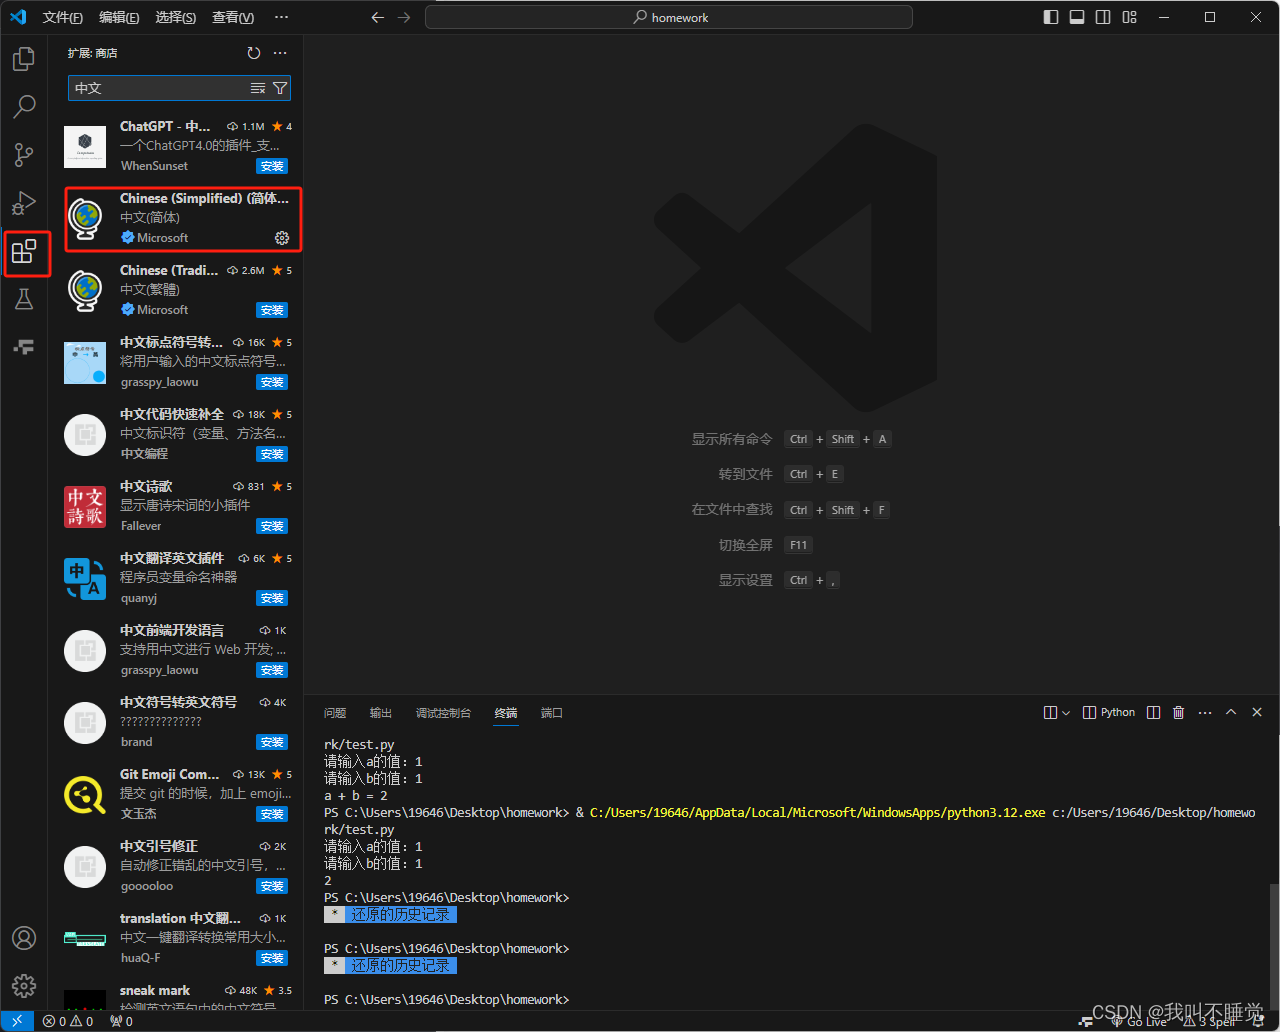Install the 中文符号转英文符号 extension
The height and width of the screenshot is (1032, 1280).
[x=272, y=742]
